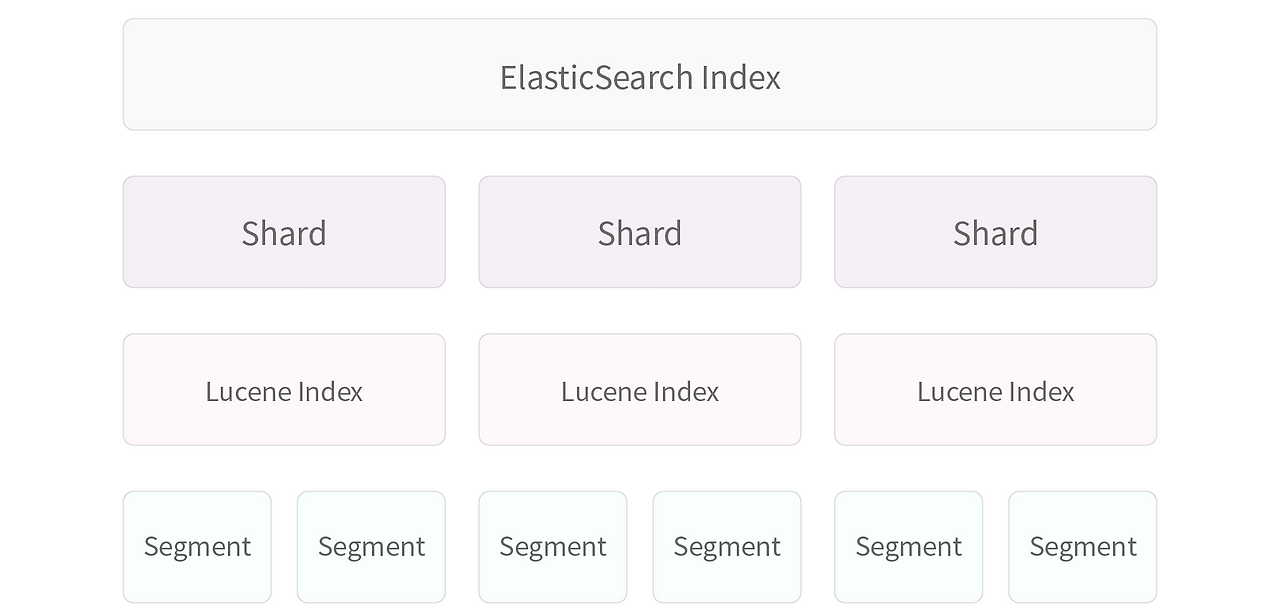Select the leftmost Shard box
This screenshot has height=616, width=1280.
coord(284,232)
